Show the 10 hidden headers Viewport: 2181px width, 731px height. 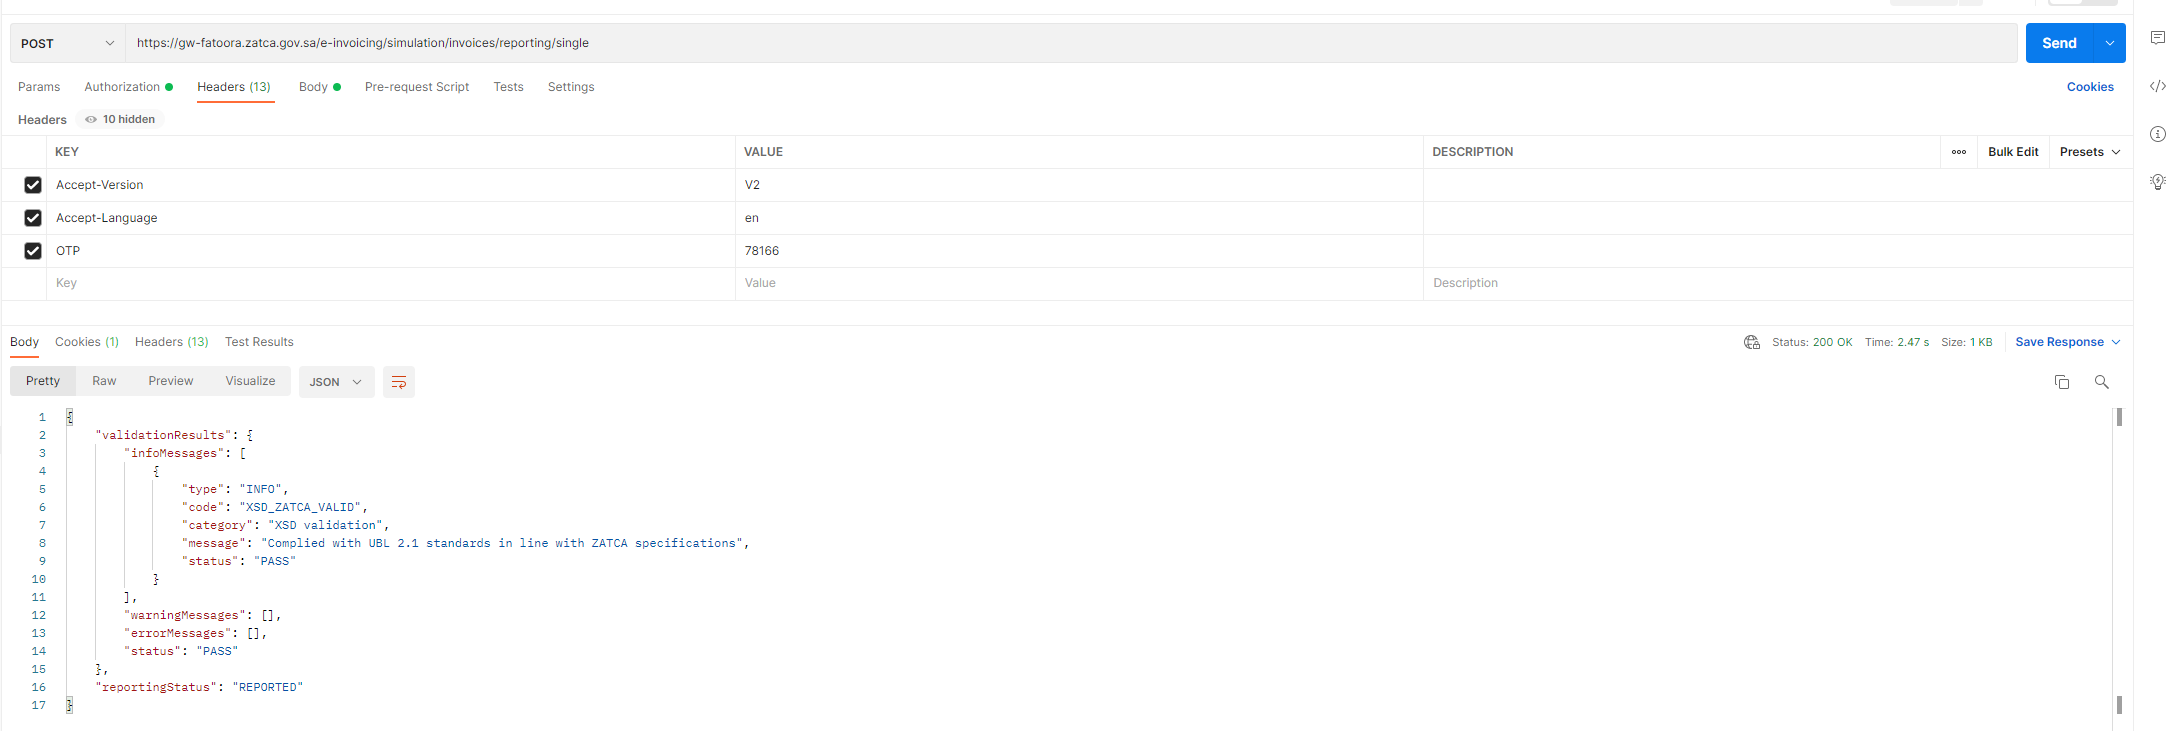(120, 119)
